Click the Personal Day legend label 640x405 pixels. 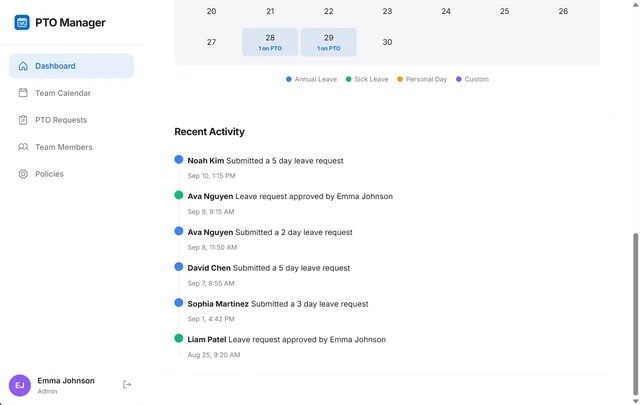426,79
